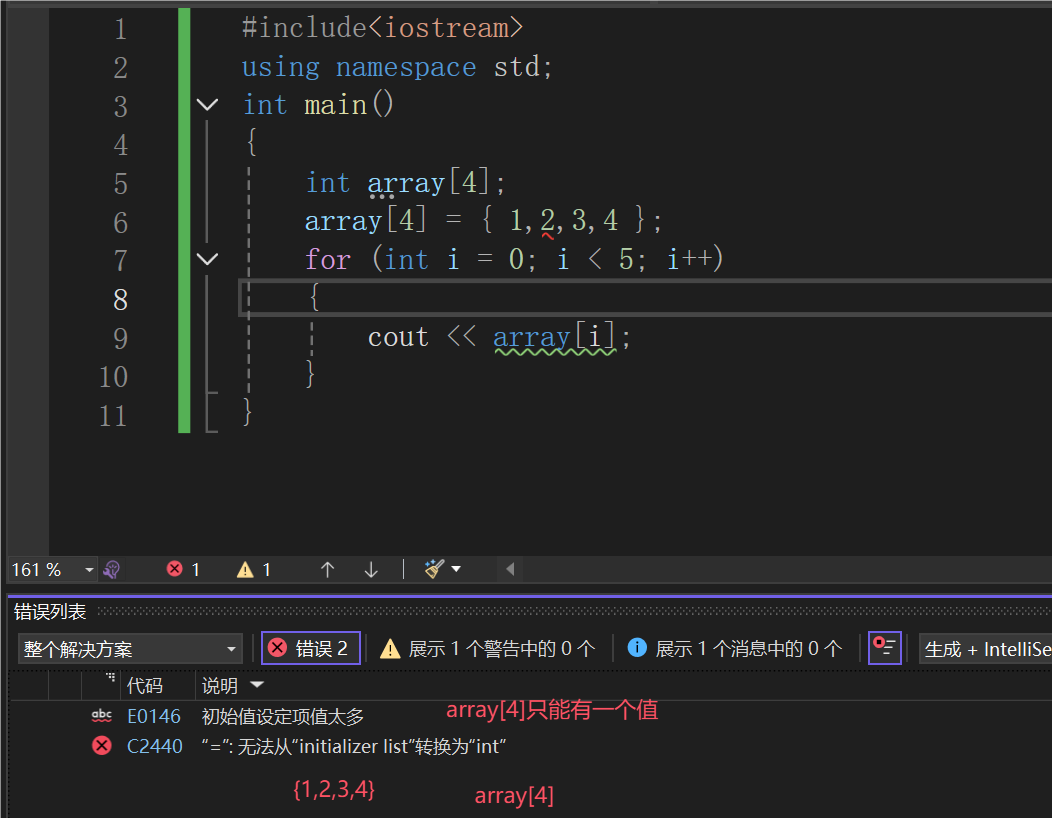Sort by the 代码 column header
The height and width of the screenshot is (818, 1052).
pyautogui.click(x=145, y=686)
